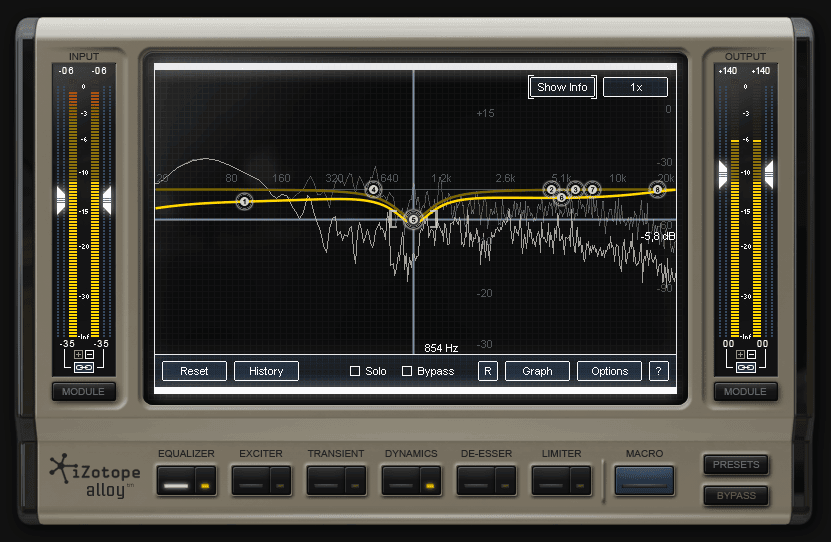Click the Reset button
Viewport: 831px width, 542px height.
(x=194, y=371)
